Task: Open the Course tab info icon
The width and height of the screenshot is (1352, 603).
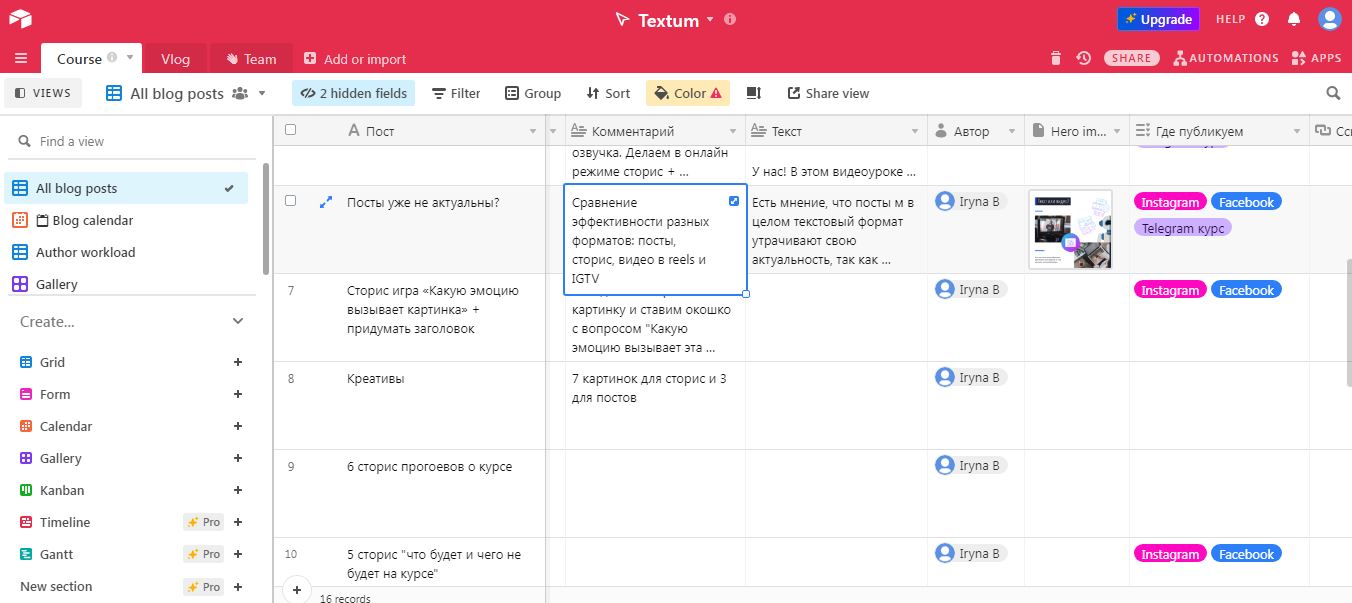Action: (112, 58)
